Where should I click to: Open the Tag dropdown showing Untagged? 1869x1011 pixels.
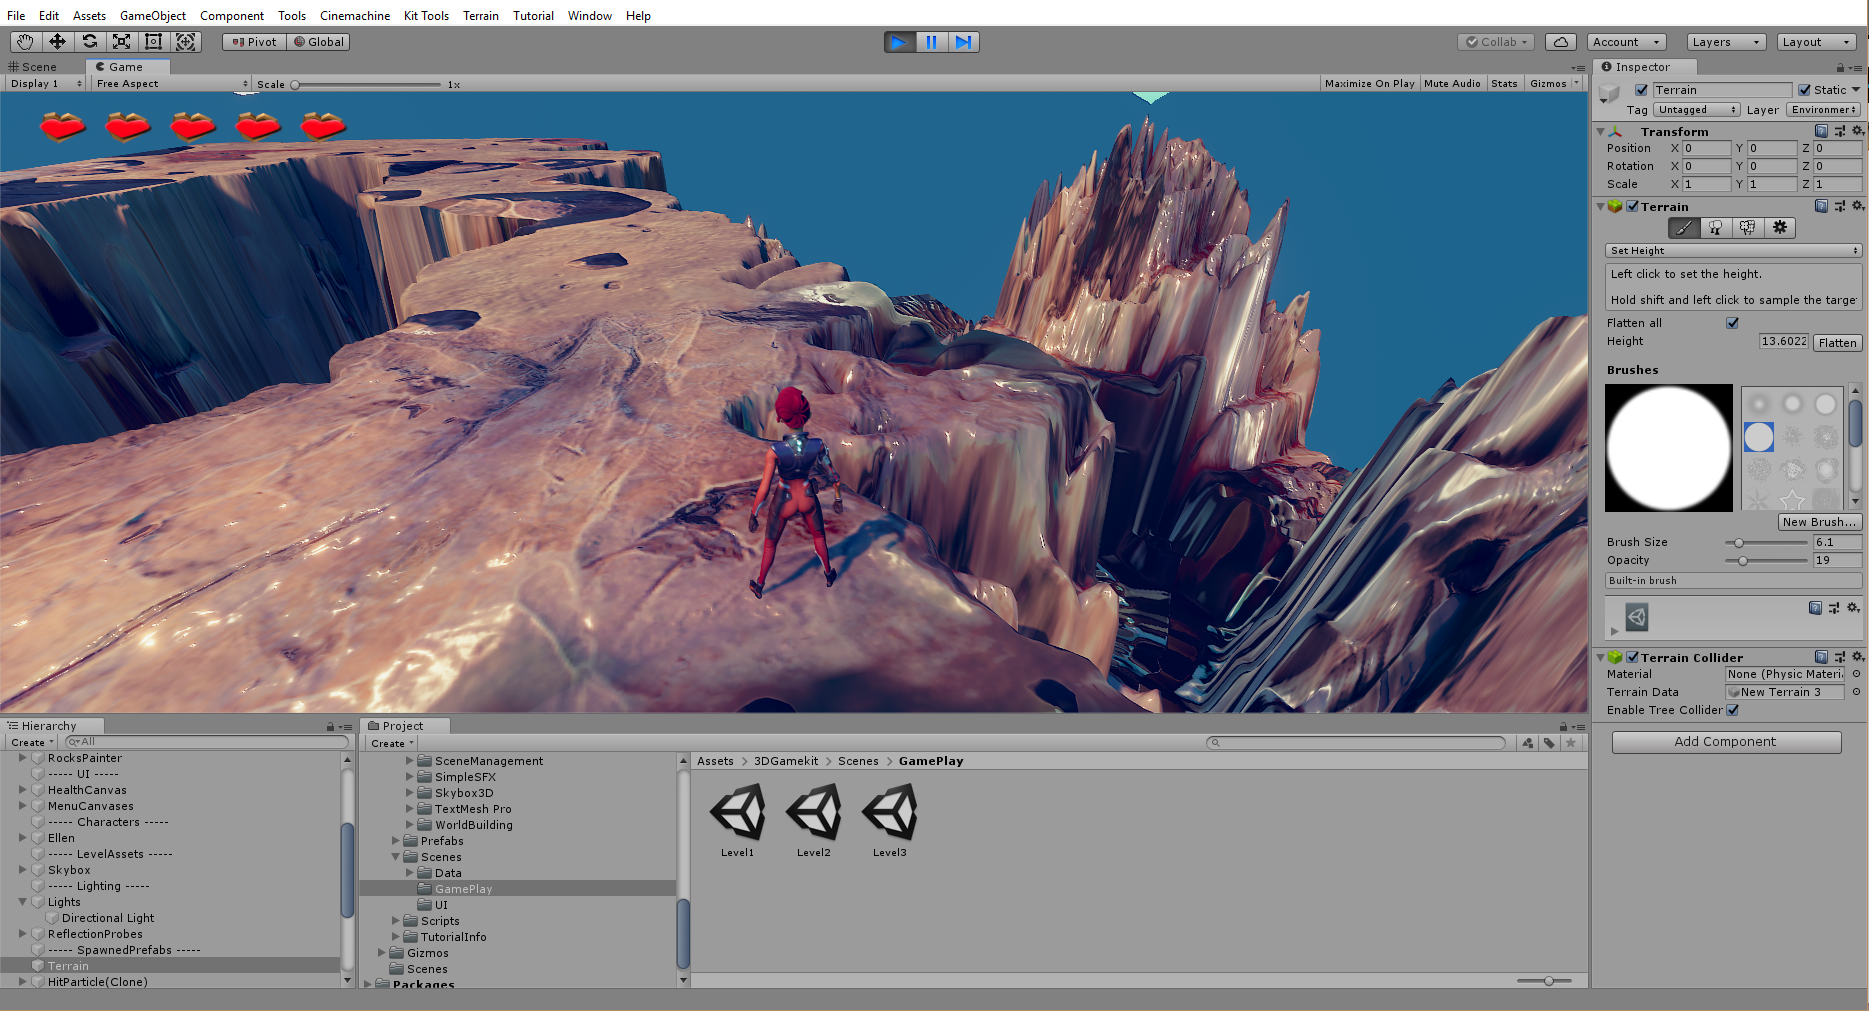pos(1697,110)
